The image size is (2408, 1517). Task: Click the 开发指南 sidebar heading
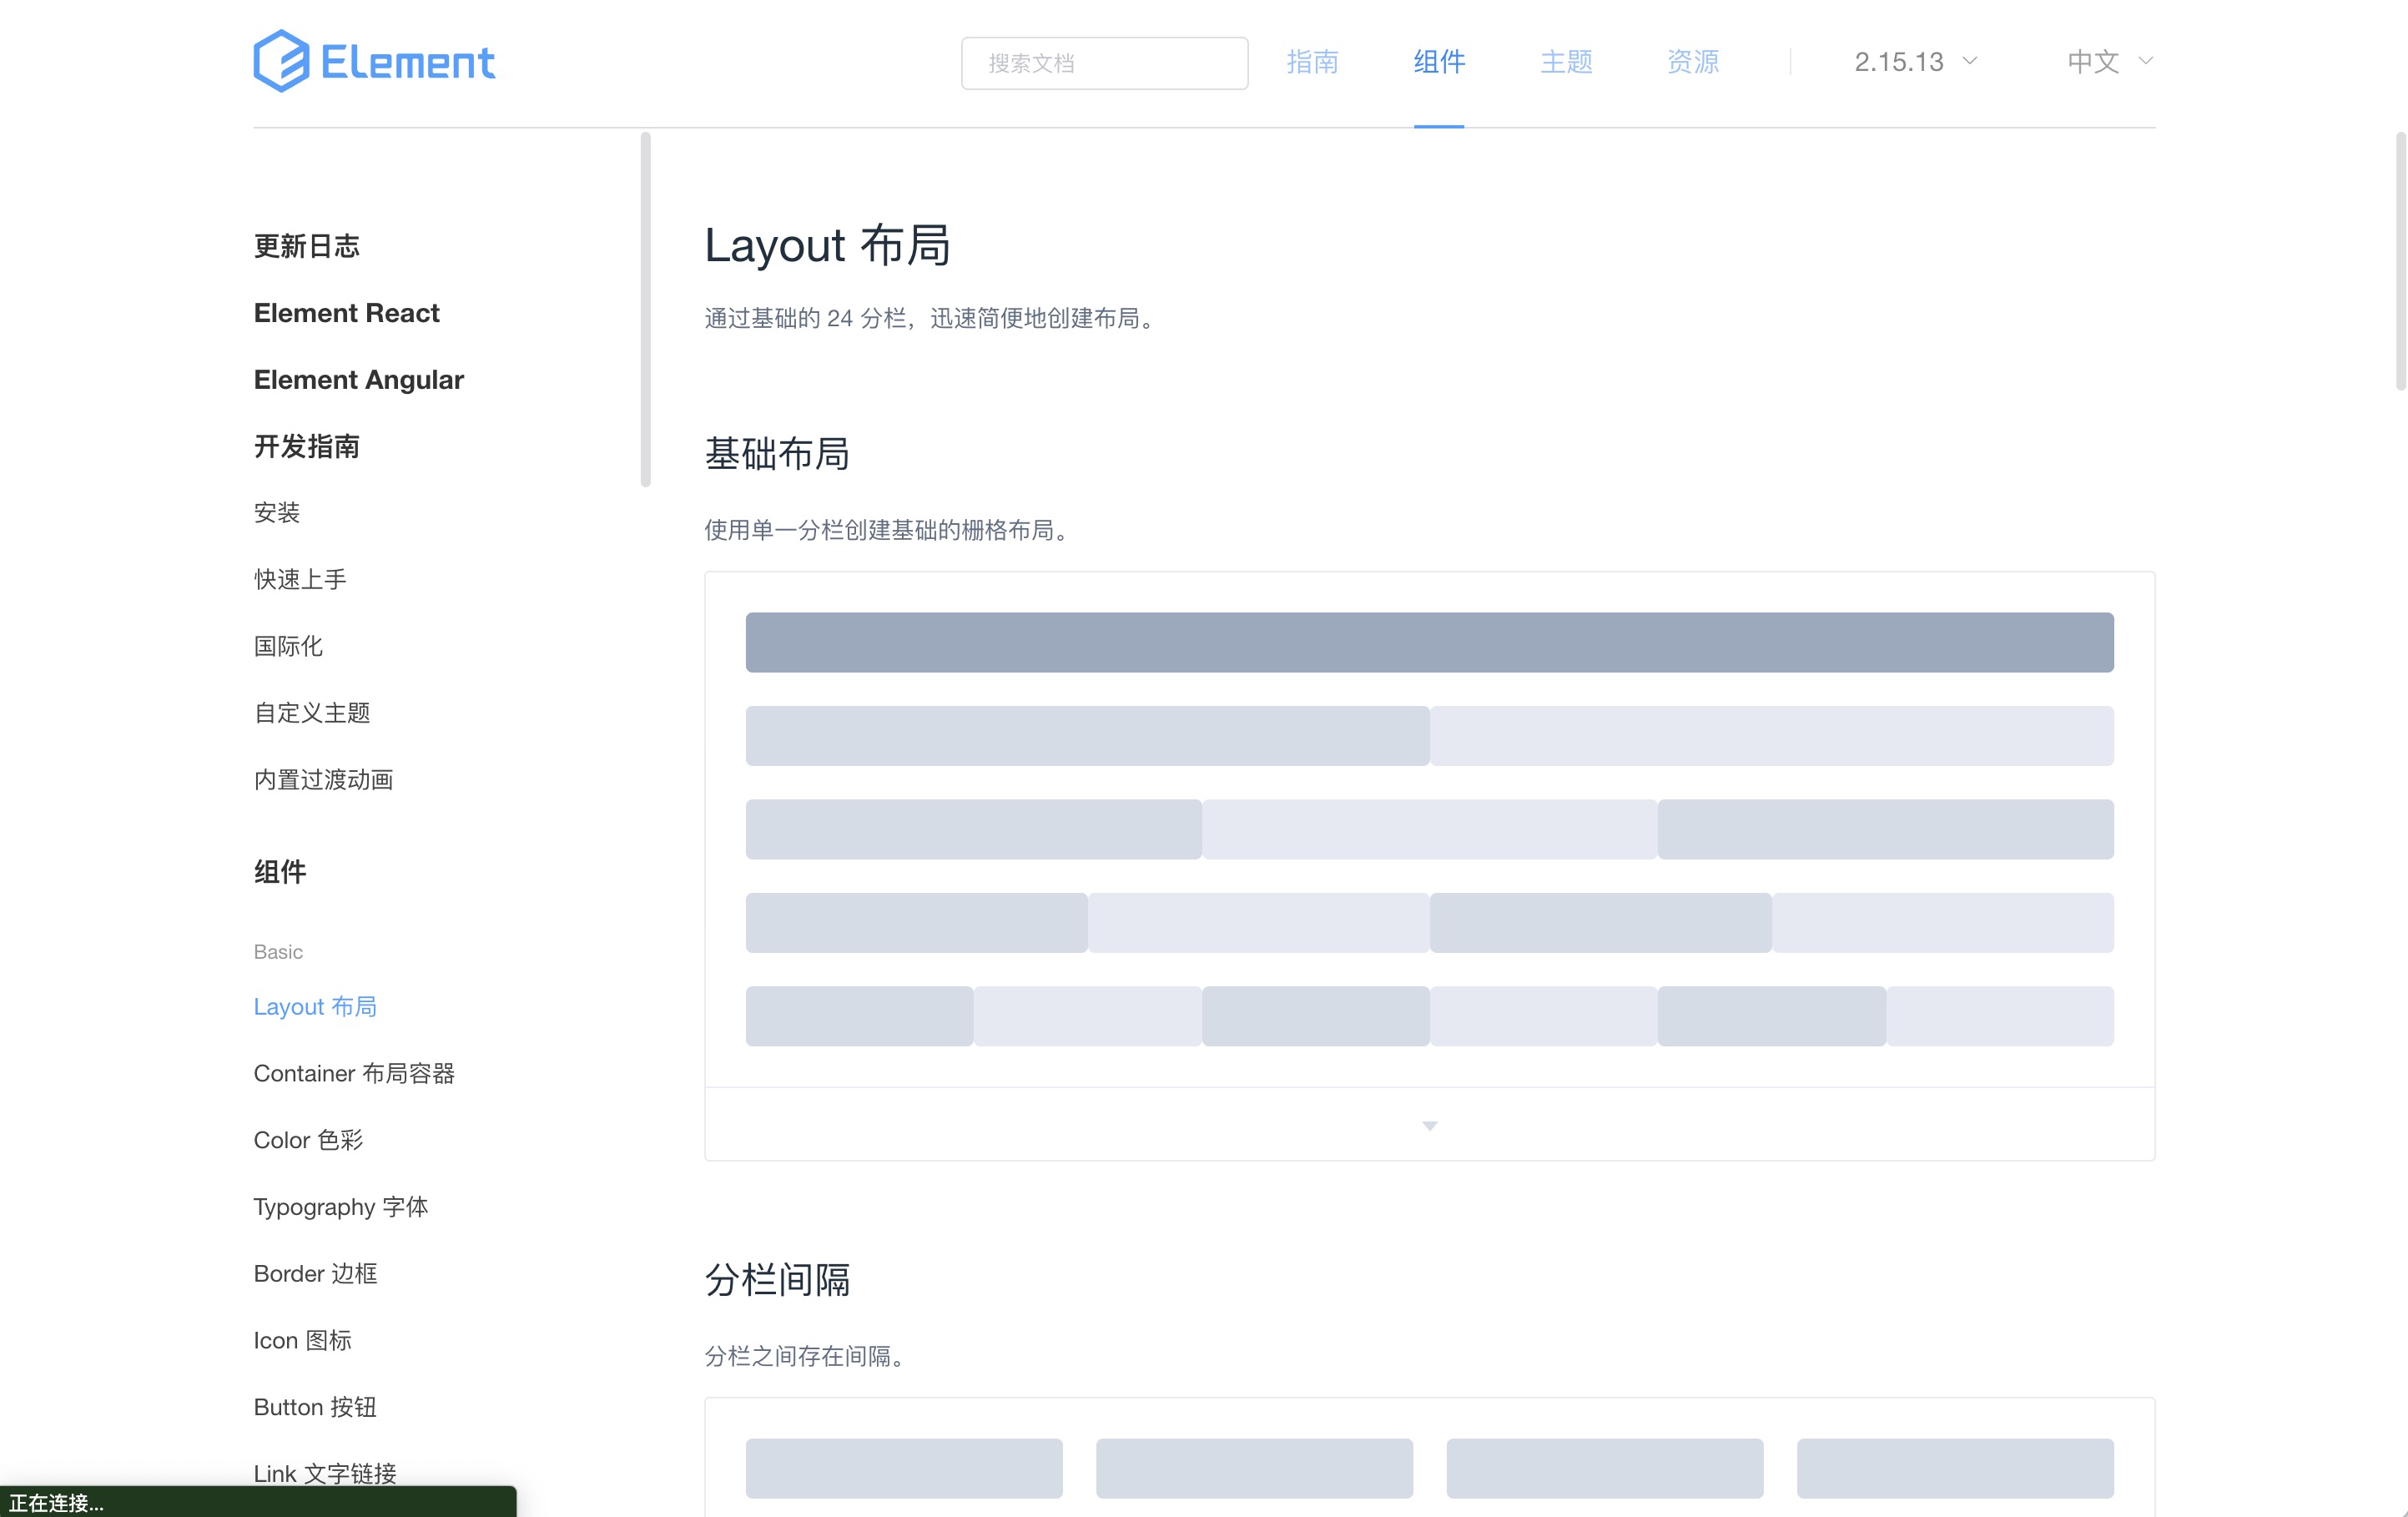tap(306, 446)
